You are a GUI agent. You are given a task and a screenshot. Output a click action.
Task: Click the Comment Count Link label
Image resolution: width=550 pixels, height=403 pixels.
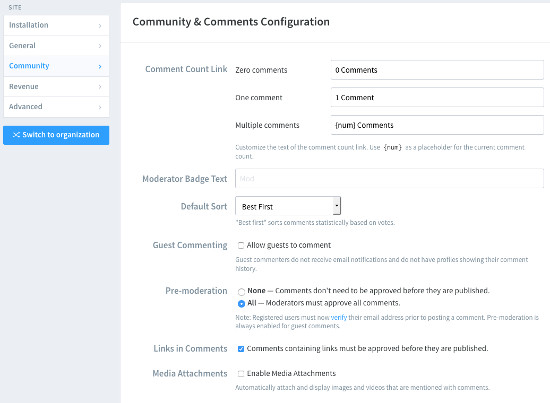pyautogui.click(x=186, y=69)
